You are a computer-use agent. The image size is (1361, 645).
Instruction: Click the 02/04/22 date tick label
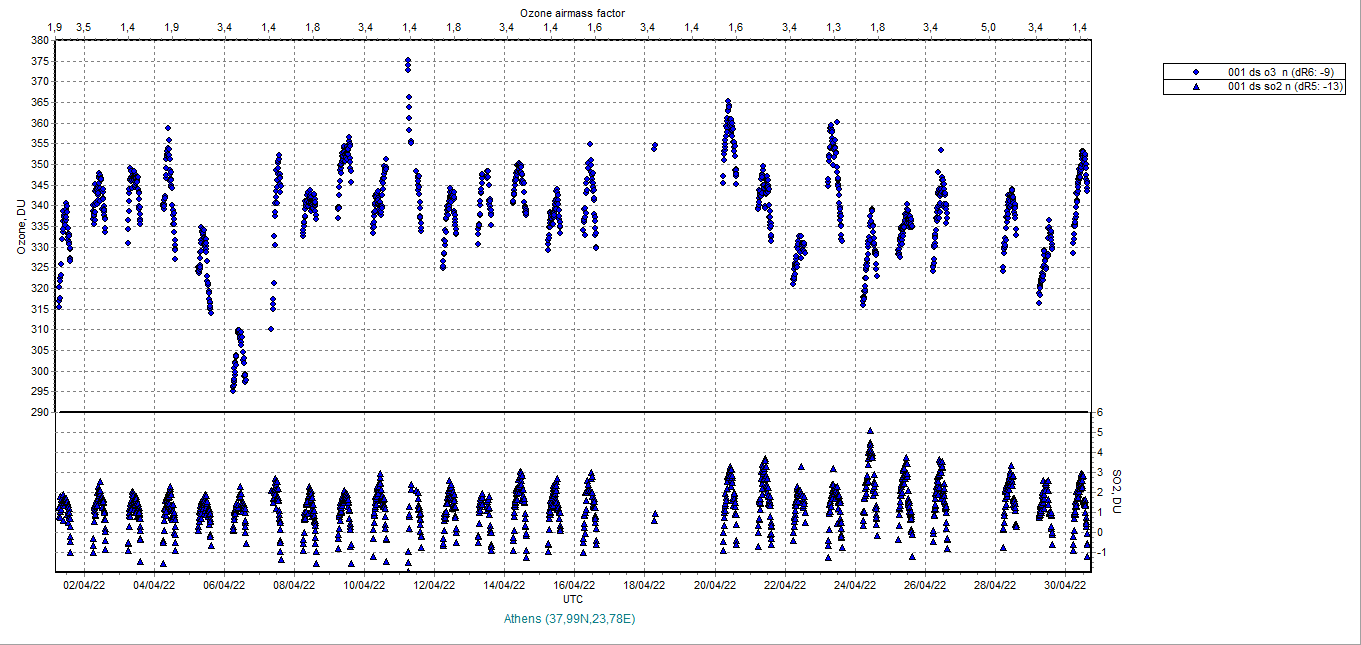[x=84, y=586]
